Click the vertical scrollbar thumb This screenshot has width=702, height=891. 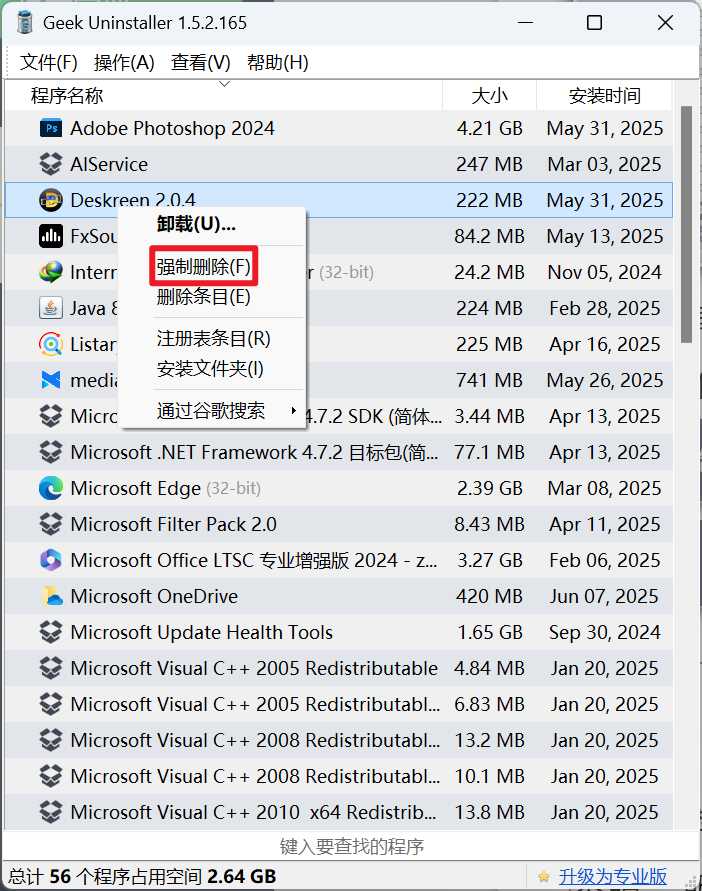click(687, 224)
